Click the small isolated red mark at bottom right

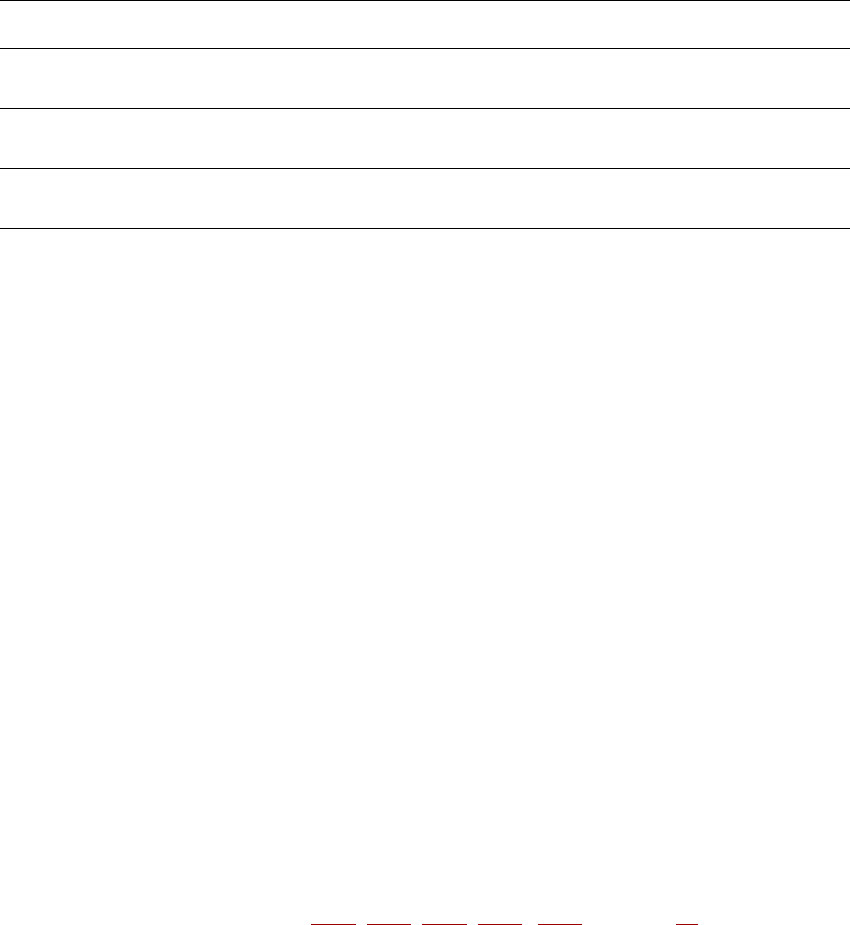click(x=687, y=924)
